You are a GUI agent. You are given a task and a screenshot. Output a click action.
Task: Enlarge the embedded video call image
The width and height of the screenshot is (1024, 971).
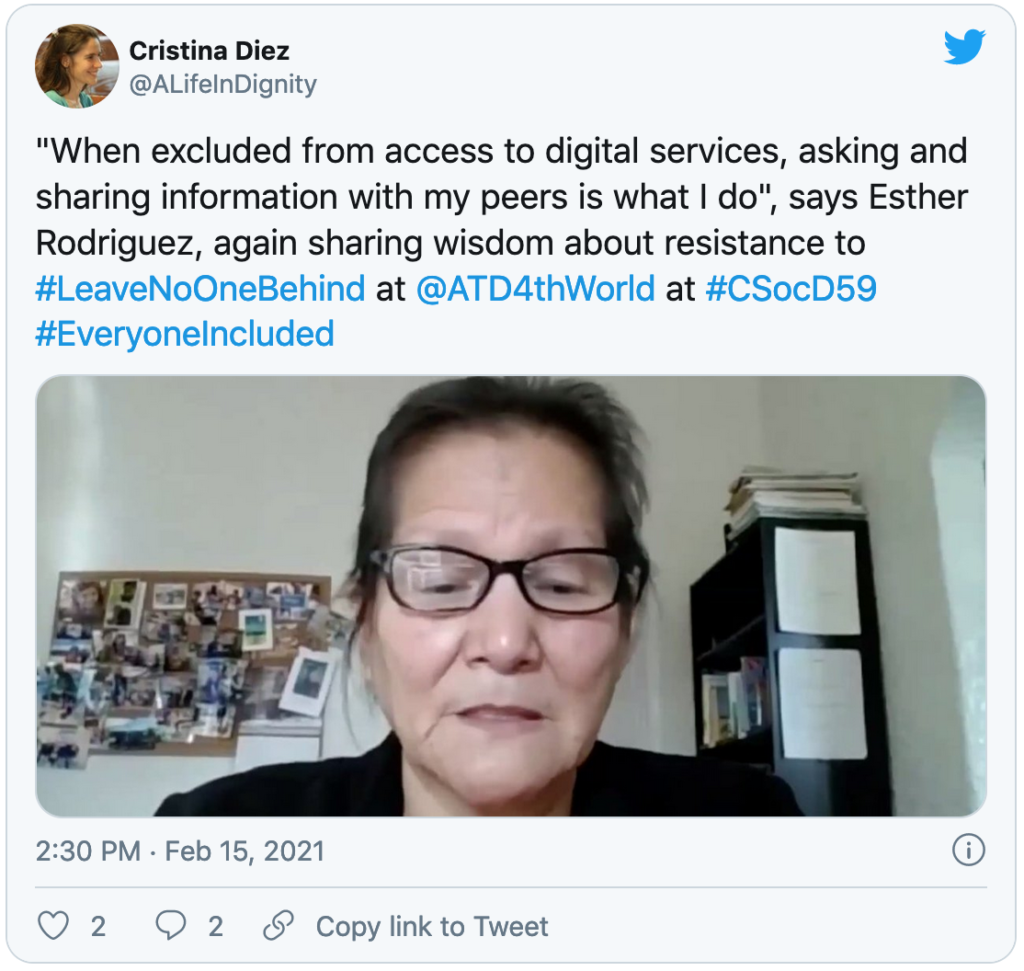pos(511,596)
